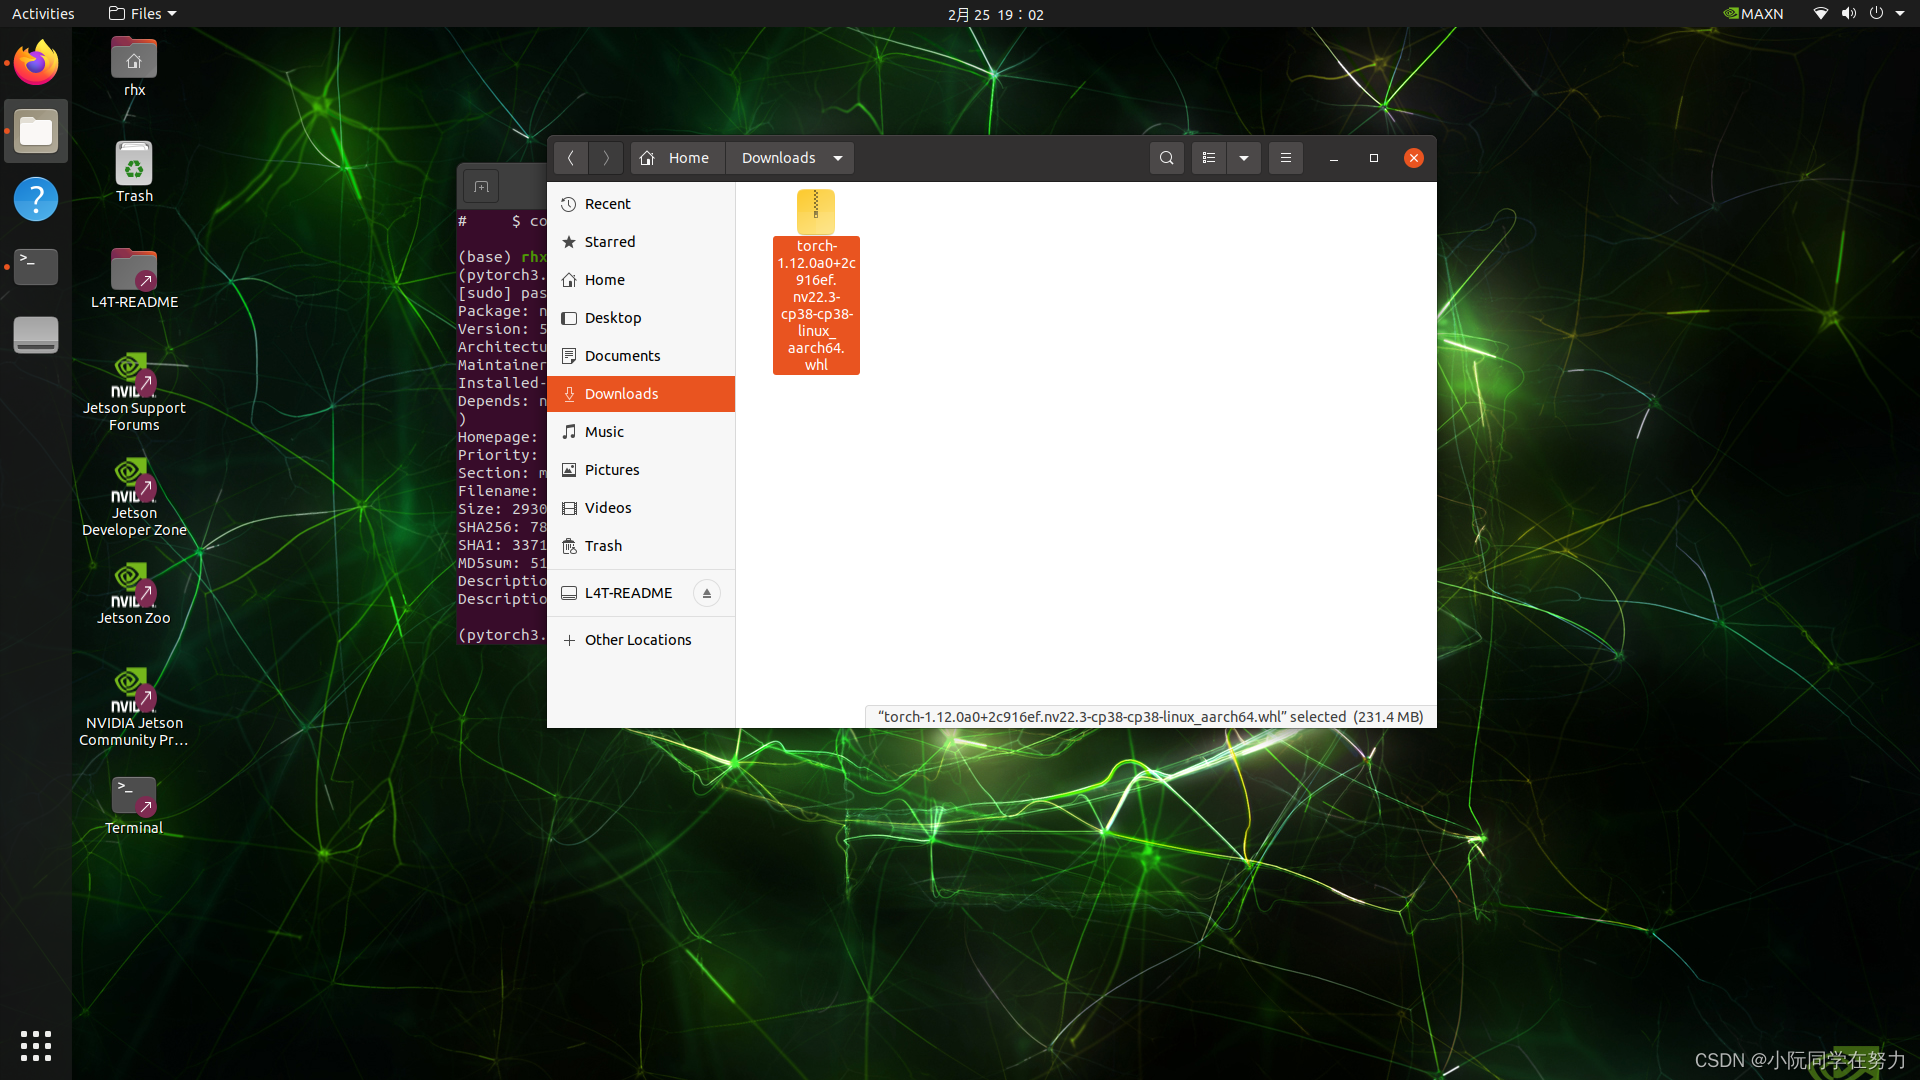The image size is (1920, 1080).
Task: Open Jetson Support Forums desktop shortcut
Action: point(134,392)
